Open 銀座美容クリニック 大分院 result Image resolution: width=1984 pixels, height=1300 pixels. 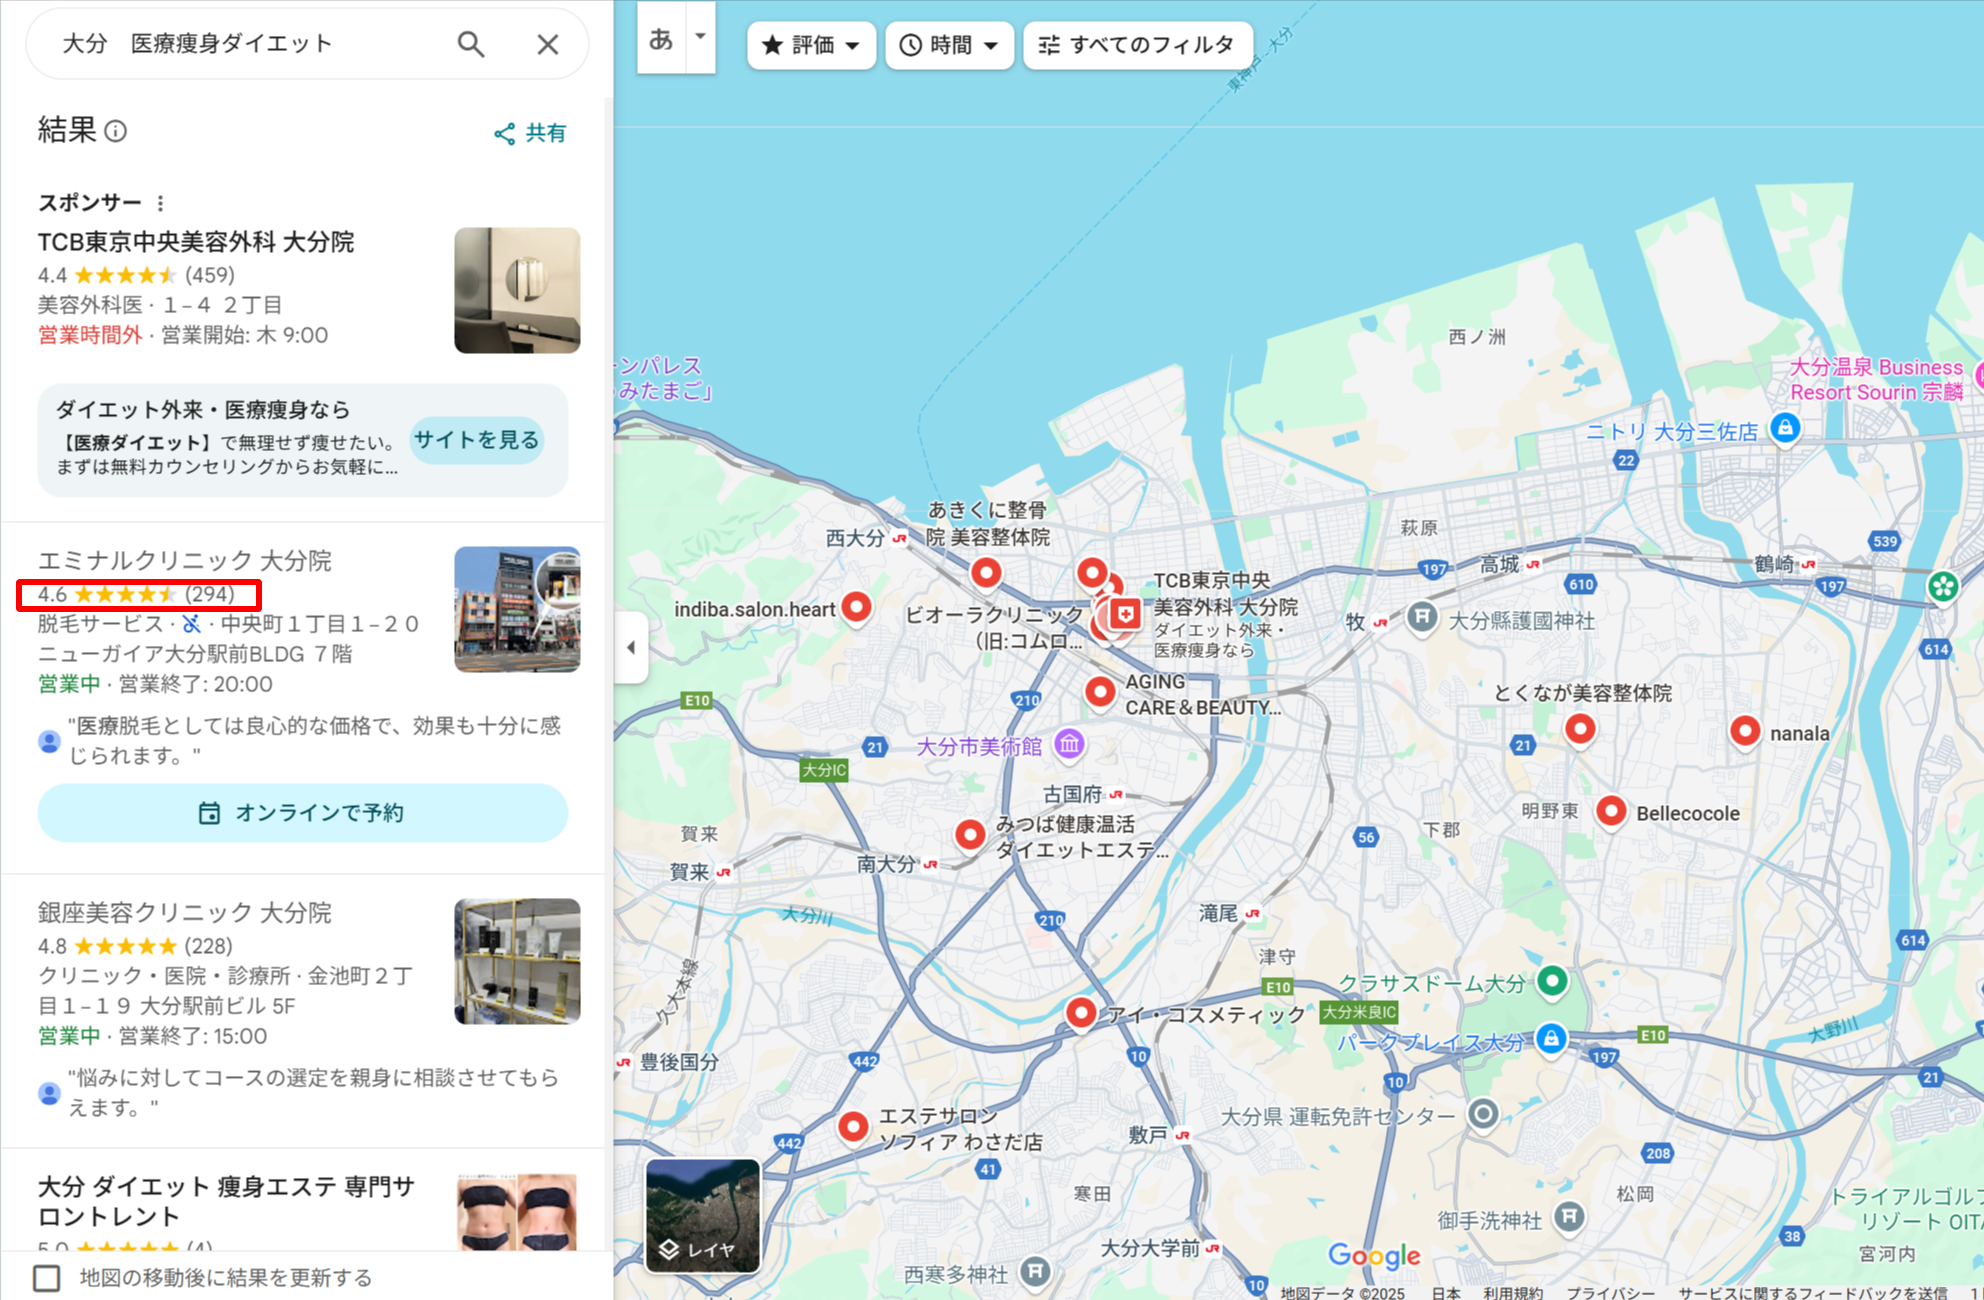tap(185, 912)
